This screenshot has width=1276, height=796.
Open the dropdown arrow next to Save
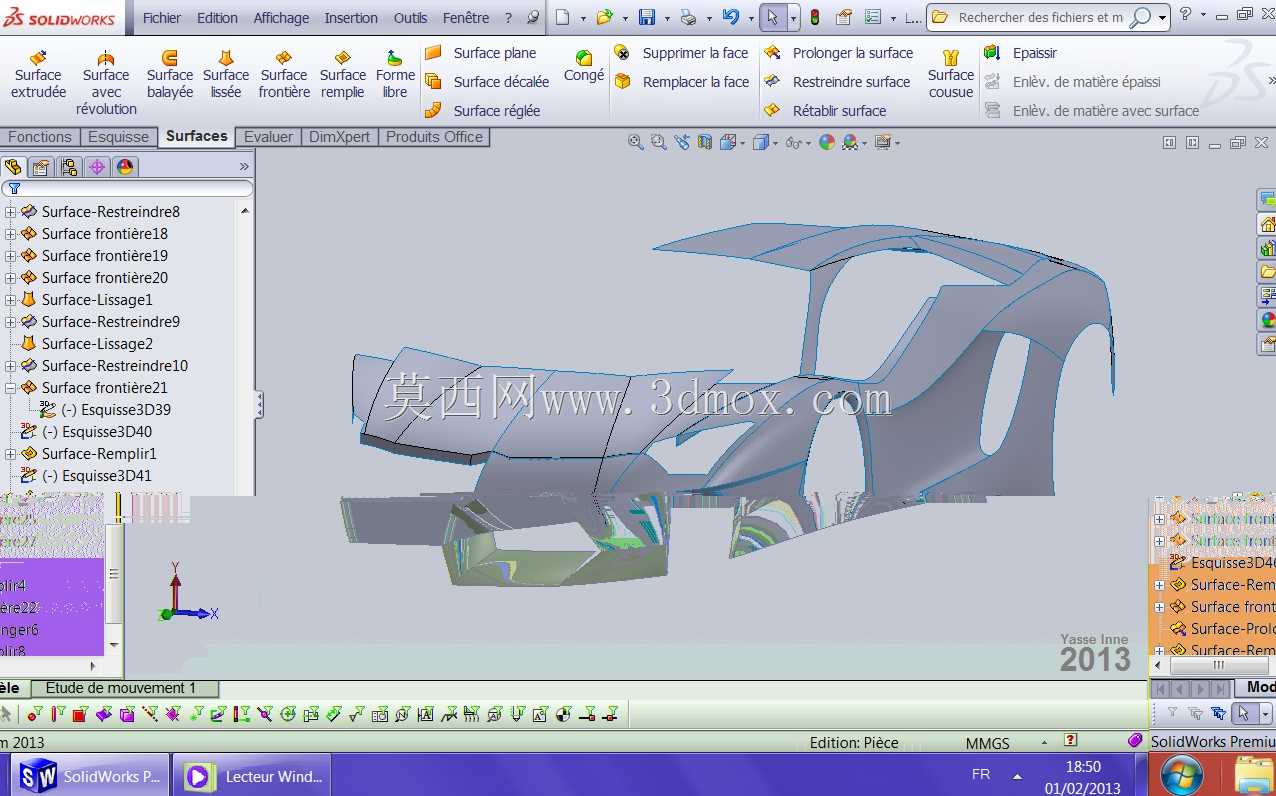(x=667, y=18)
